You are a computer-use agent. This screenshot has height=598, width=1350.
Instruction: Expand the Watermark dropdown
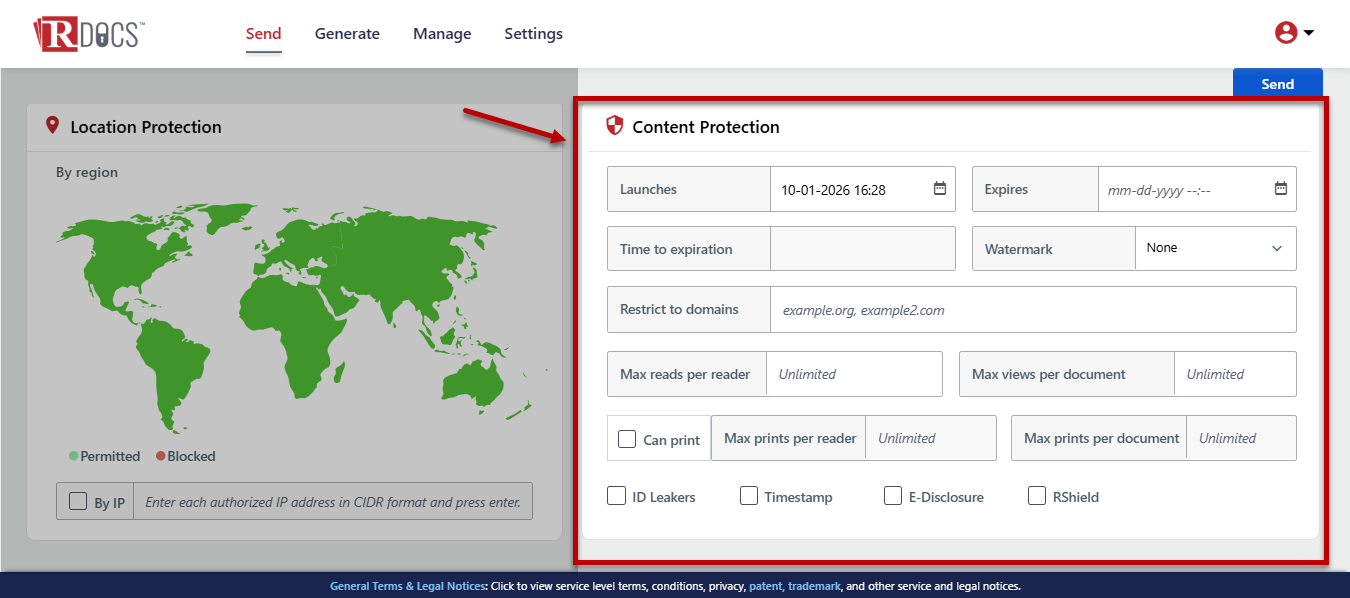point(1216,248)
